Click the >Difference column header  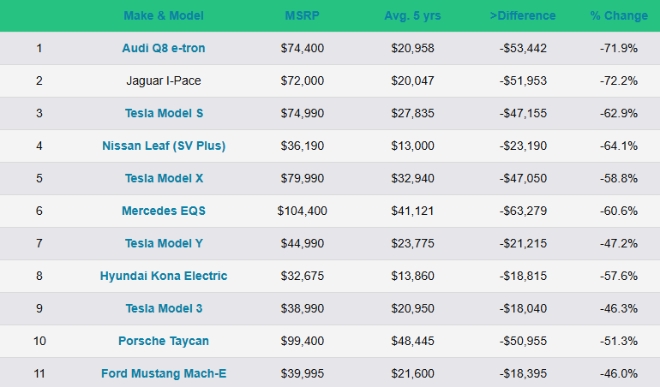[523, 16]
